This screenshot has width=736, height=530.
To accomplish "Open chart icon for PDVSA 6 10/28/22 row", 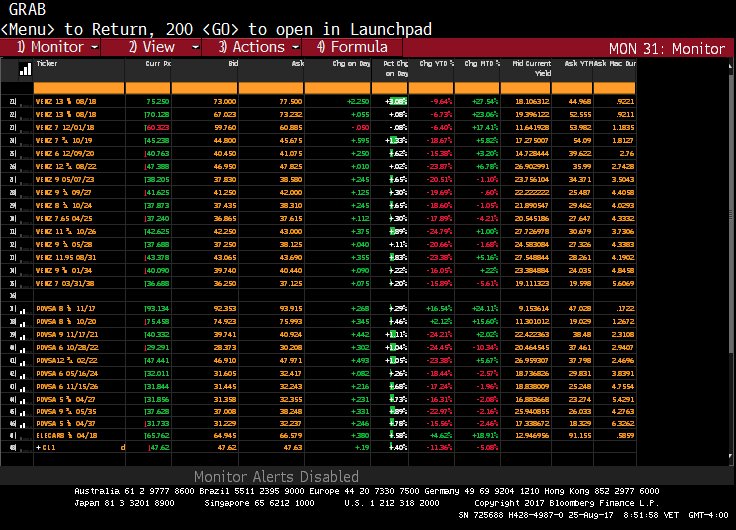I will pyautogui.click(x=23, y=349).
